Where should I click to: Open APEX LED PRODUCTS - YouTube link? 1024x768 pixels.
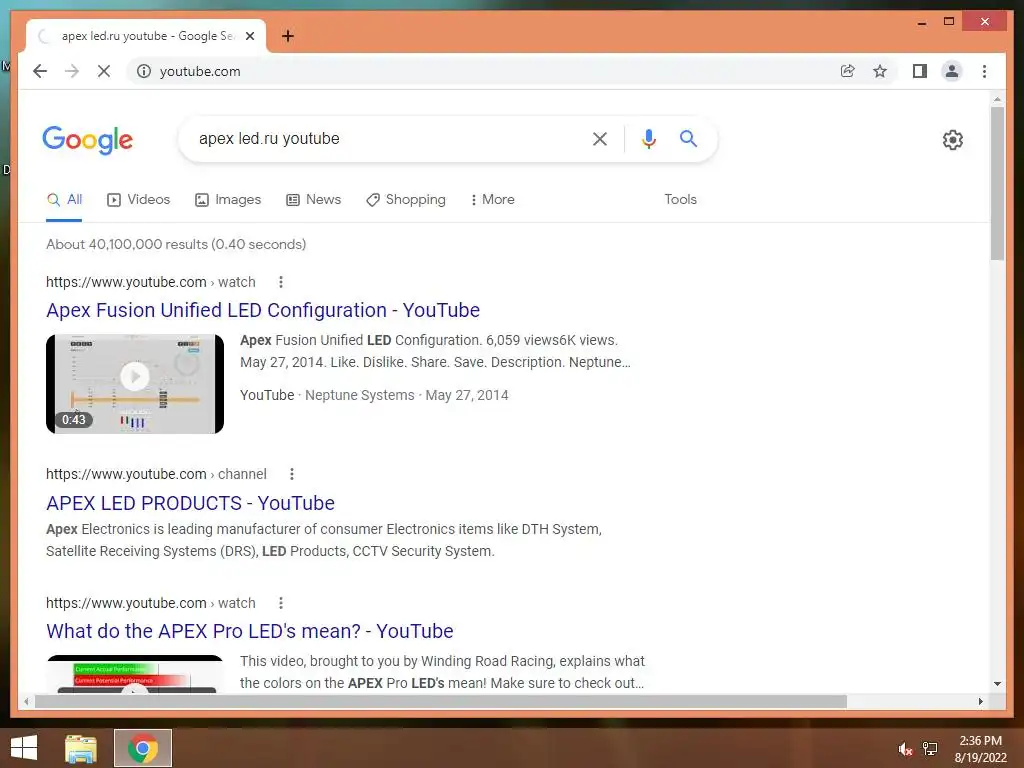pyautogui.click(x=190, y=503)
